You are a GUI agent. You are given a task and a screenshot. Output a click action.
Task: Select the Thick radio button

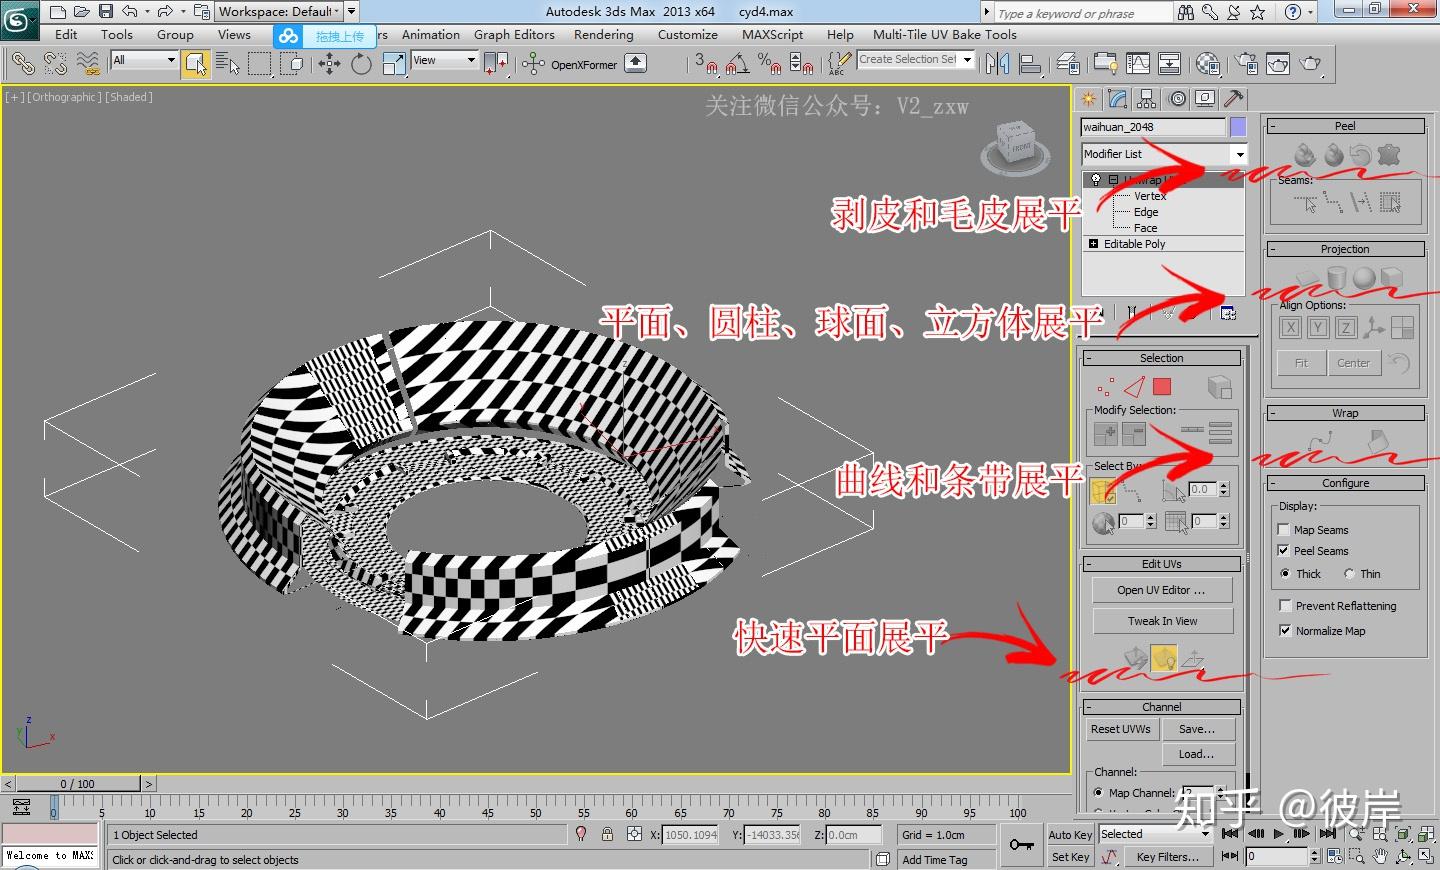point(1285,574)
